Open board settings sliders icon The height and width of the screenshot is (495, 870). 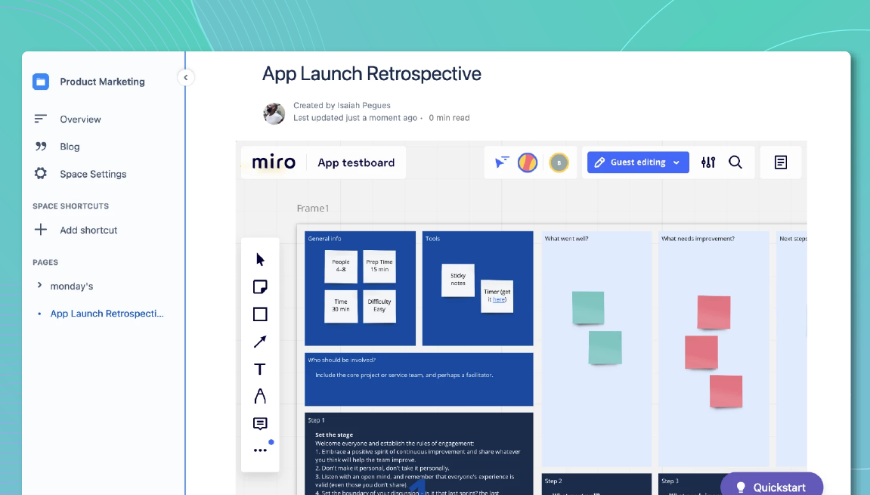(x=708, y=162)
